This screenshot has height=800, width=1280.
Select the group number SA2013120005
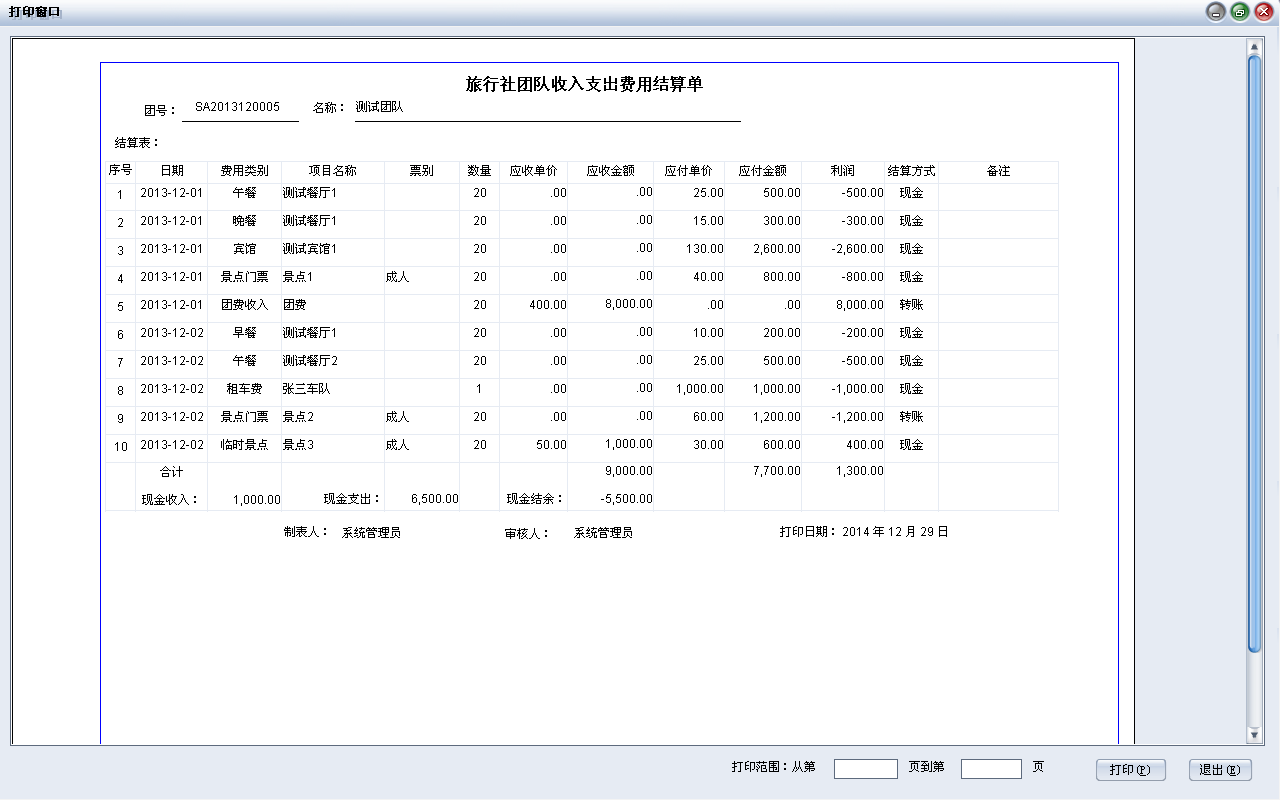[238, 107]
